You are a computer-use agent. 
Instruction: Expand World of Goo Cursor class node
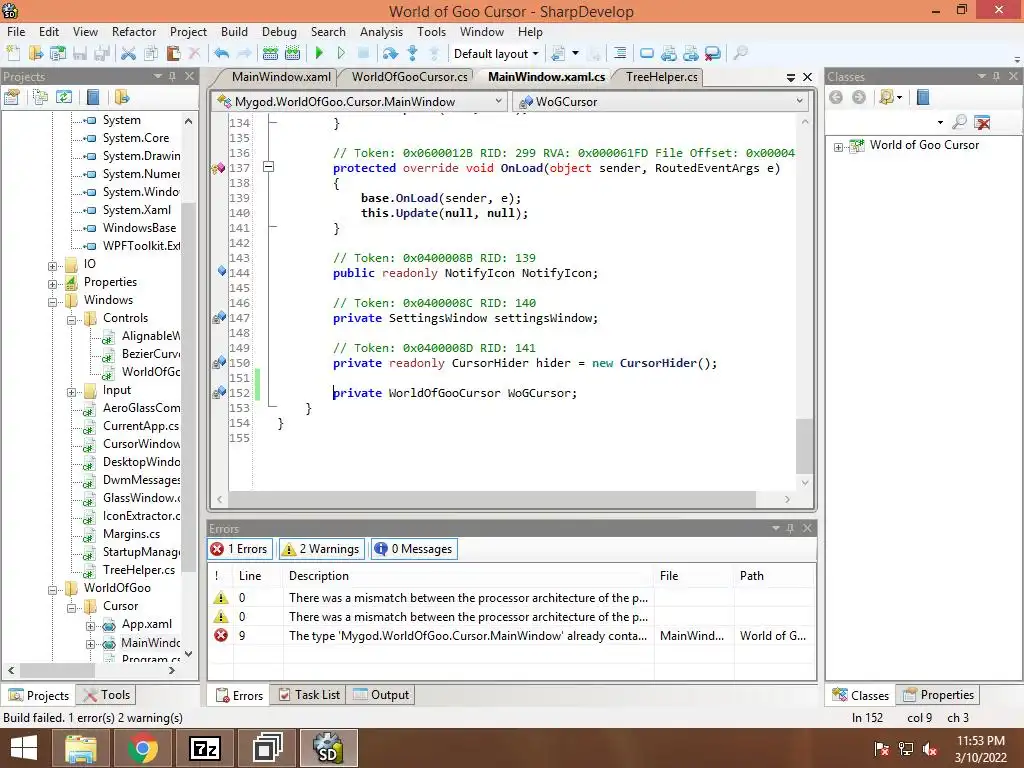pyautogui.click(x=839, y=147)
